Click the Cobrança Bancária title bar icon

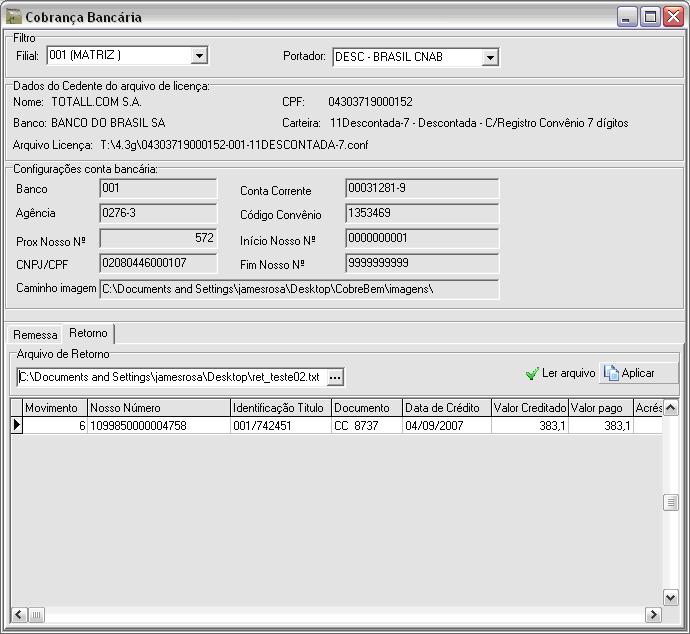14,17
